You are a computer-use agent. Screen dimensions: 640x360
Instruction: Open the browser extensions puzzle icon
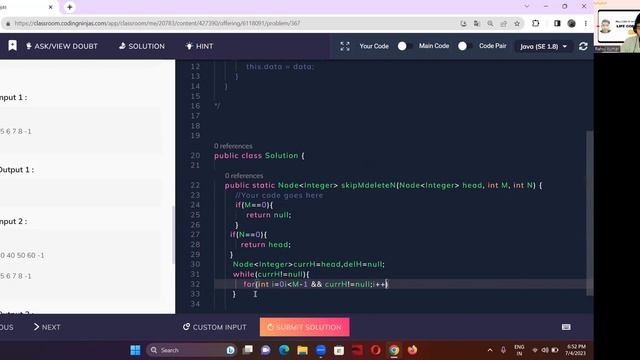pos(536,23)
